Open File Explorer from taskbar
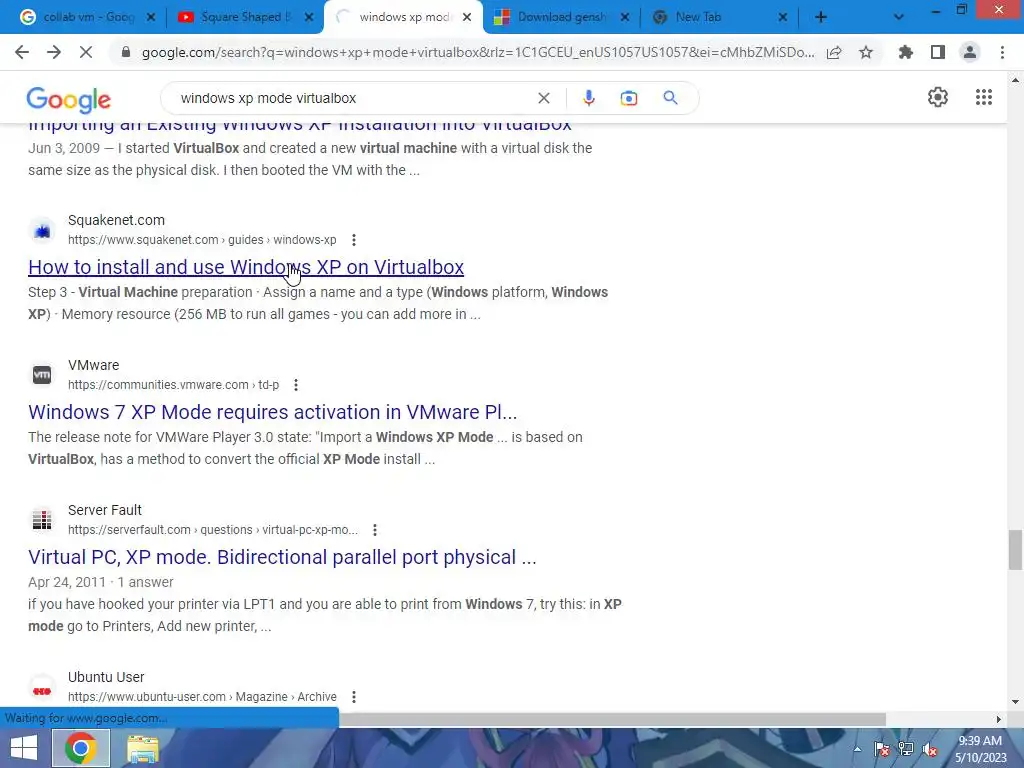Viewport: 1024px width, 768px height. pos(142,749)
